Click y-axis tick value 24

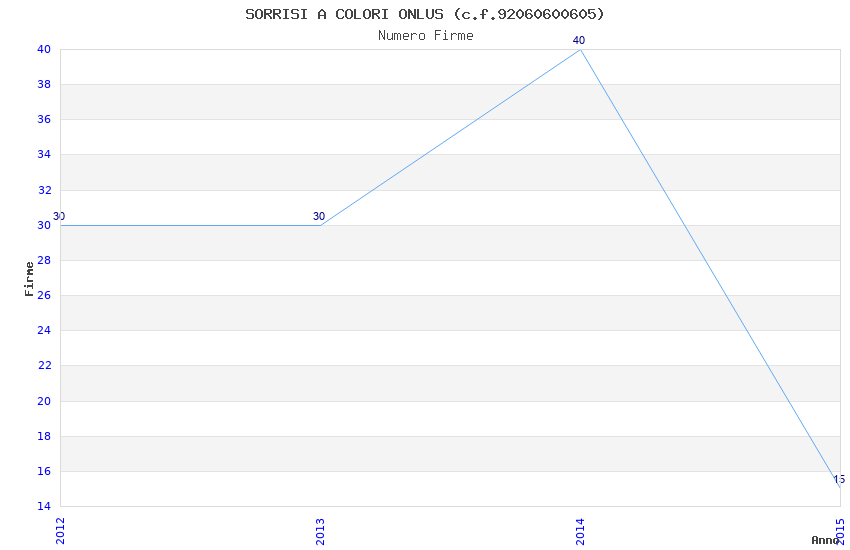[x=44, y=330]
